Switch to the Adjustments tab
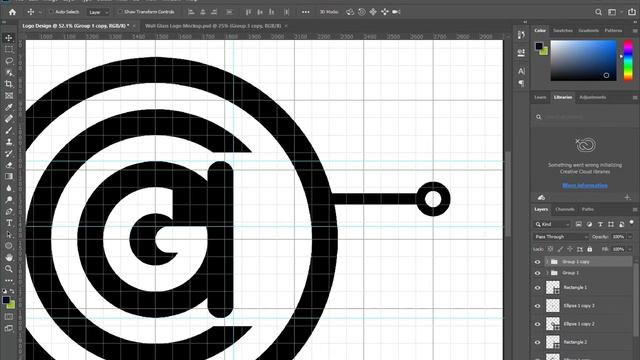 592,98
